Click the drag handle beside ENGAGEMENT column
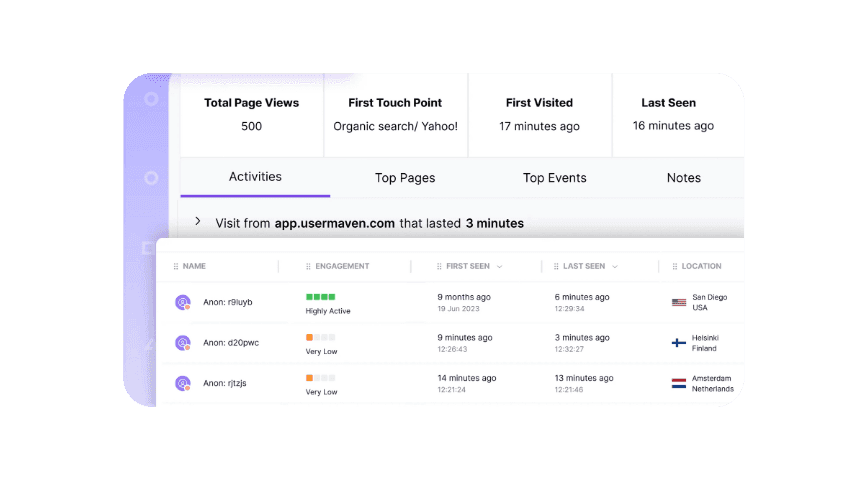 click(x=308, y=267)
